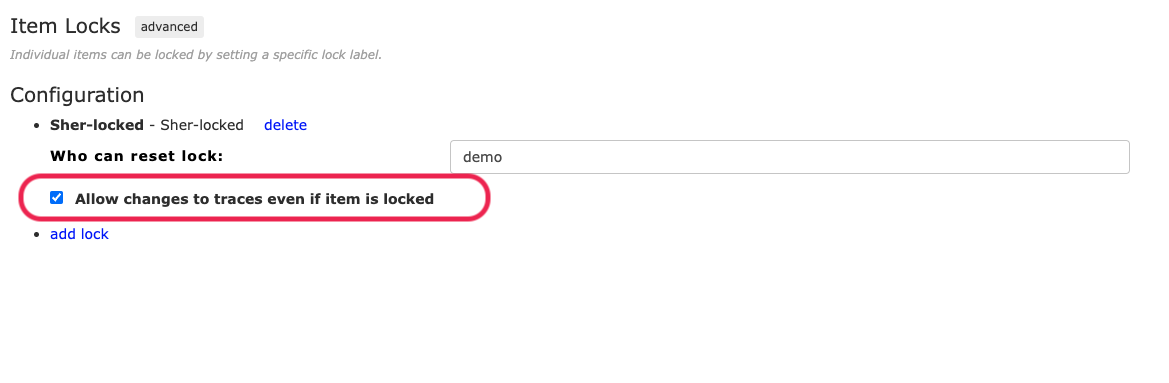1169x383 pixels.
Task: Select the Item Locks heading
Action: pos(65,26)
